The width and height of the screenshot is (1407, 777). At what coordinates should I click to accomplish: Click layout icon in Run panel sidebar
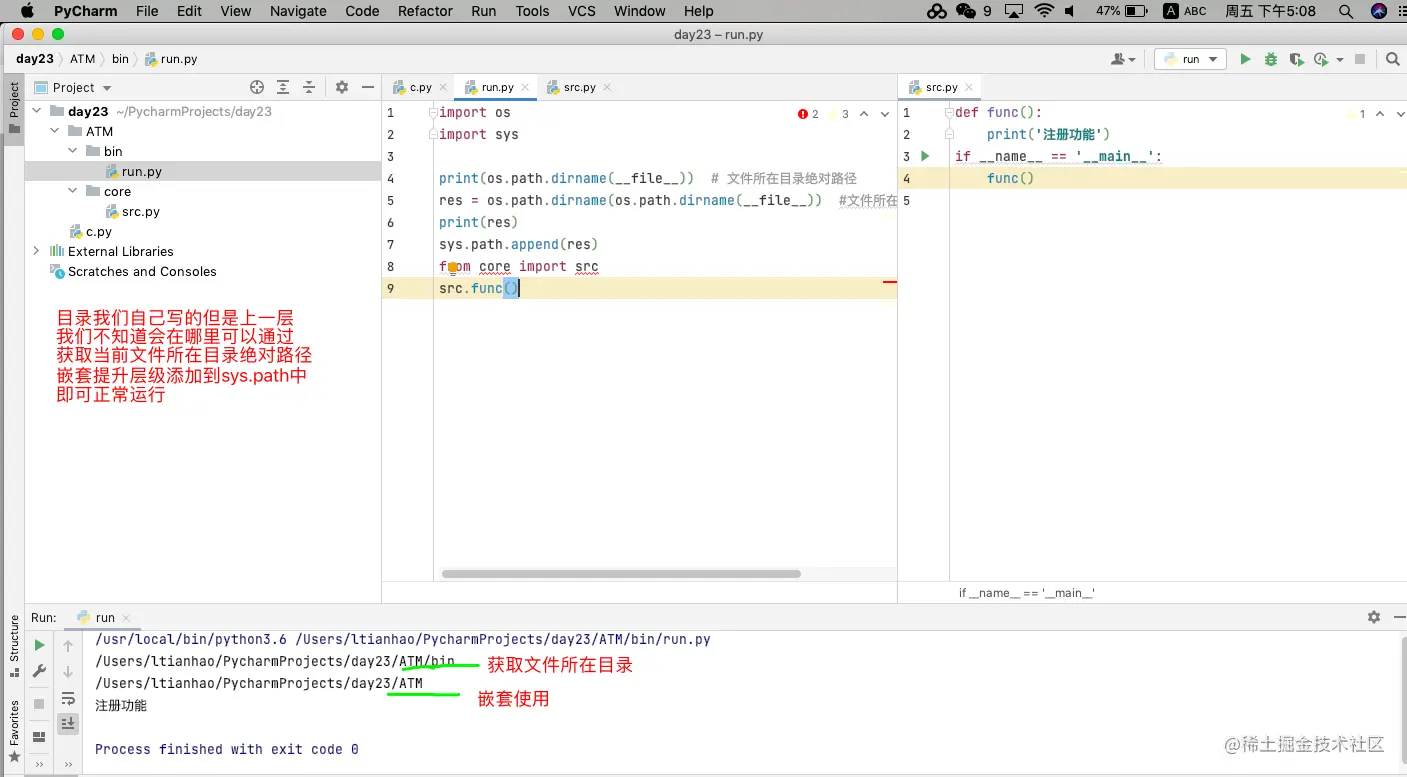(x=39, y=737)
